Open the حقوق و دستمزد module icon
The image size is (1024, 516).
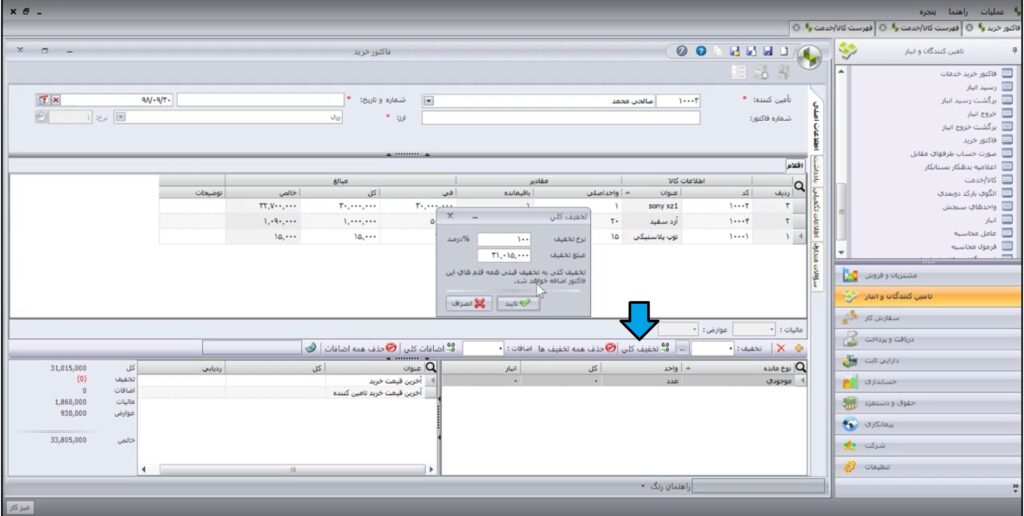[x=850, y=404]
